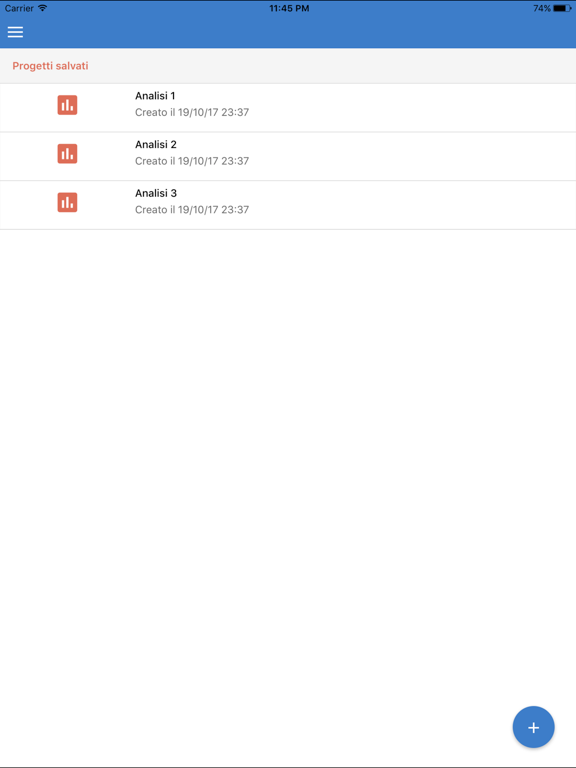This screenshot has width=576, height=768.
Task: Open the Analisi 3 project title
Action: pyautogui.click(x=156, y=193)
